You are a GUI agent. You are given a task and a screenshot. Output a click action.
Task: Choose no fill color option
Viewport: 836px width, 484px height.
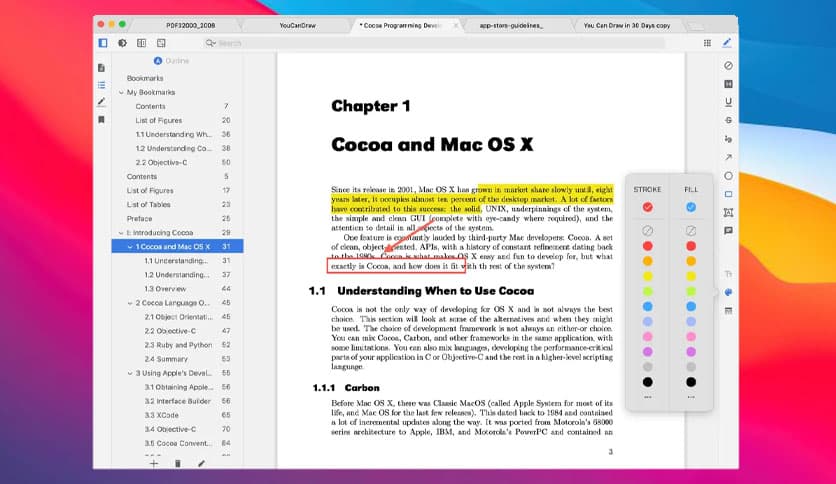690,231
